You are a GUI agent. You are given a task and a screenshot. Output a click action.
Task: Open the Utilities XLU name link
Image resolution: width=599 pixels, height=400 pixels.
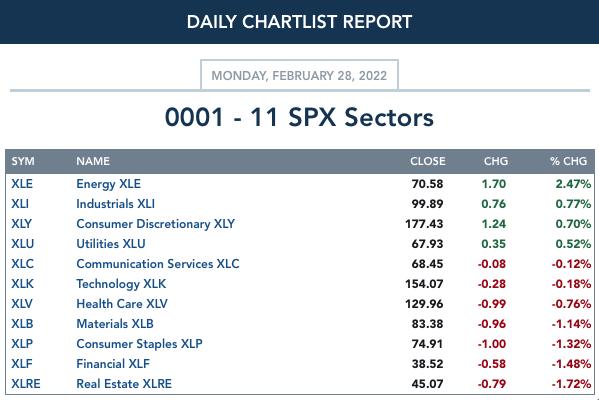click(x=111, y=244)
